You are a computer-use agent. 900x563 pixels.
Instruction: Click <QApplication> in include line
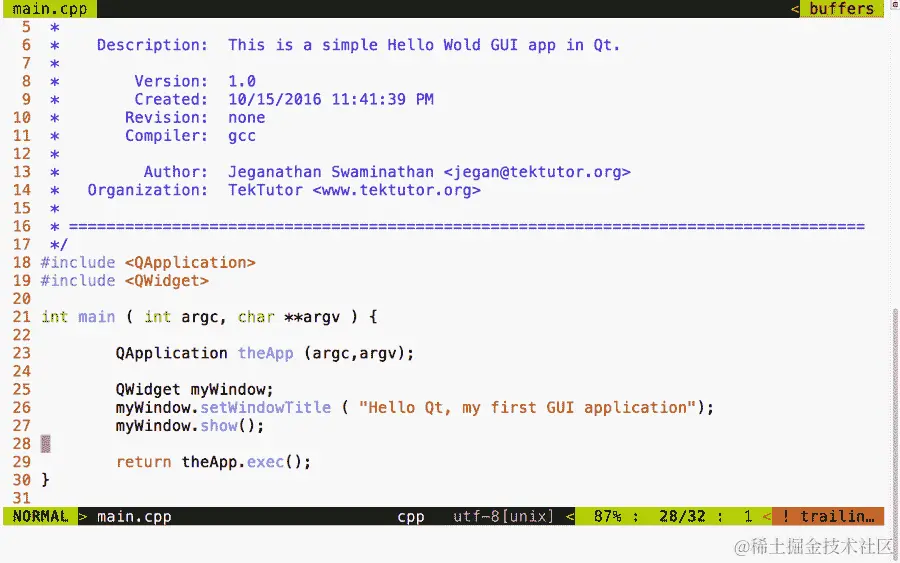click(190, 263)
